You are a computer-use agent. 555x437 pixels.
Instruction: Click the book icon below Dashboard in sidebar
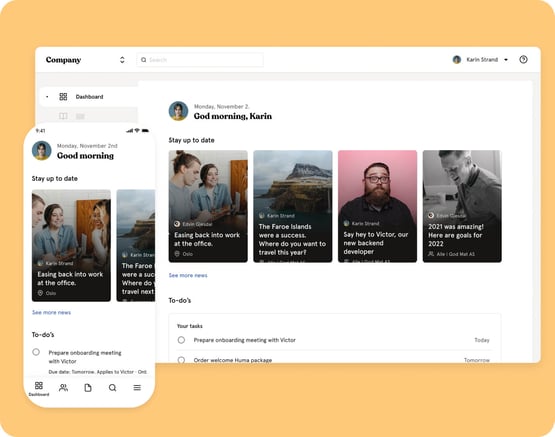click(63, 116)
